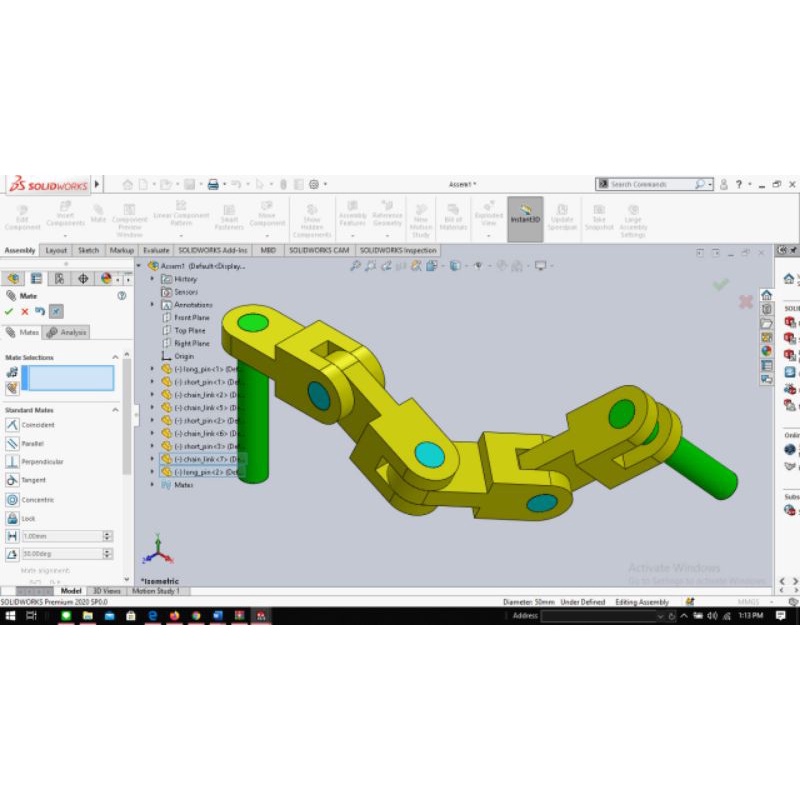Click the Search Commands field

click(652, 184)
